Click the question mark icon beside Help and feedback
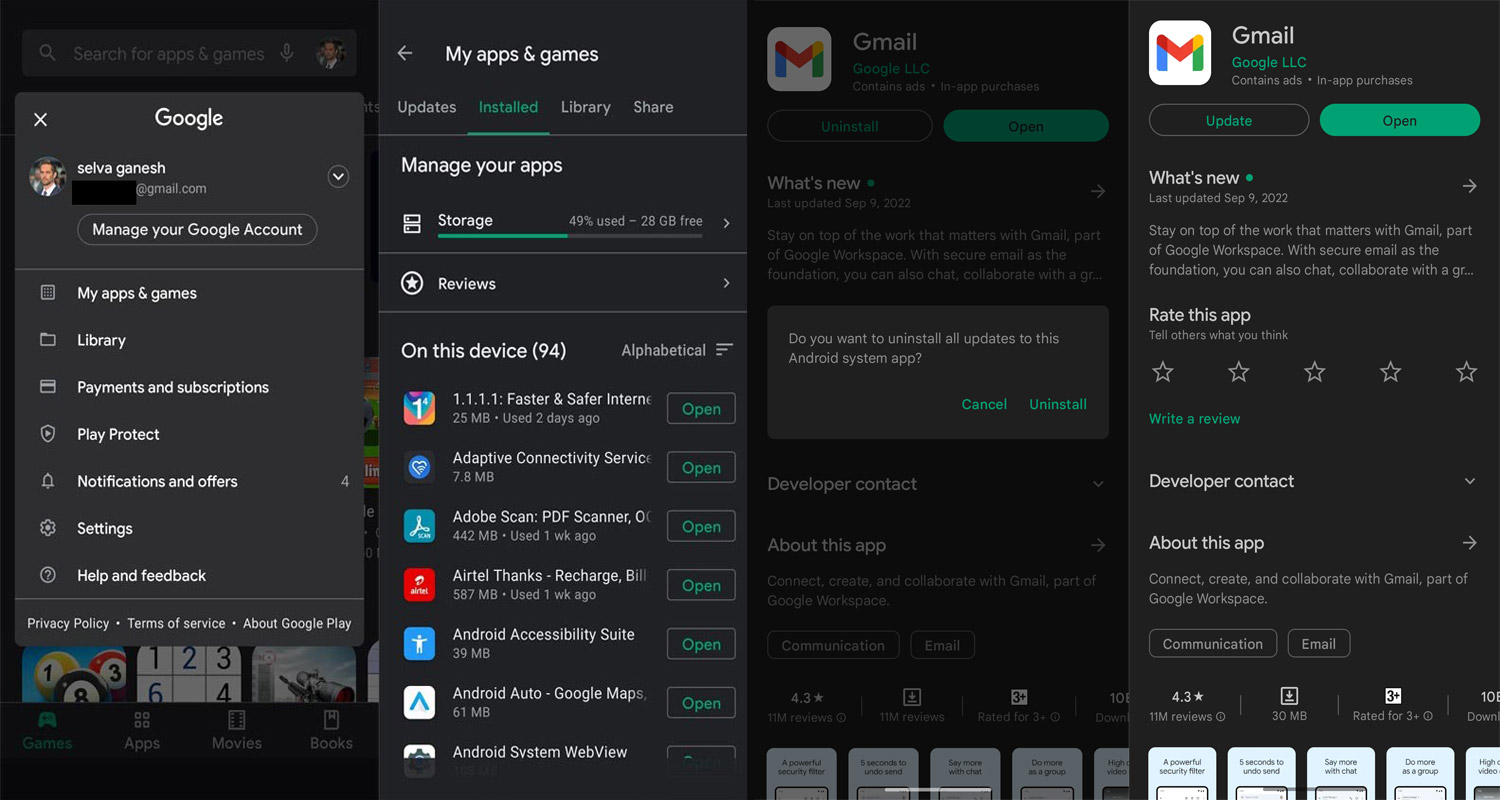 pos(47,575)
